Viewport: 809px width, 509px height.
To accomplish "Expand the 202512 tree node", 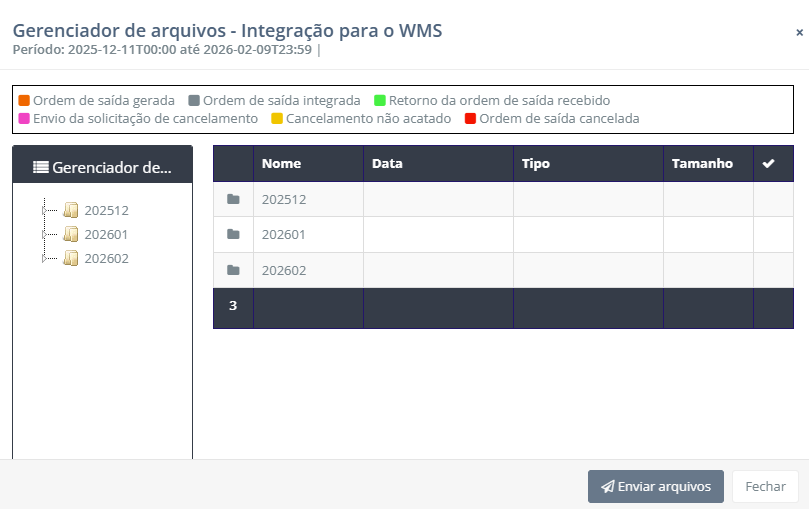I will pyautogui.click(x=46, y=210).
